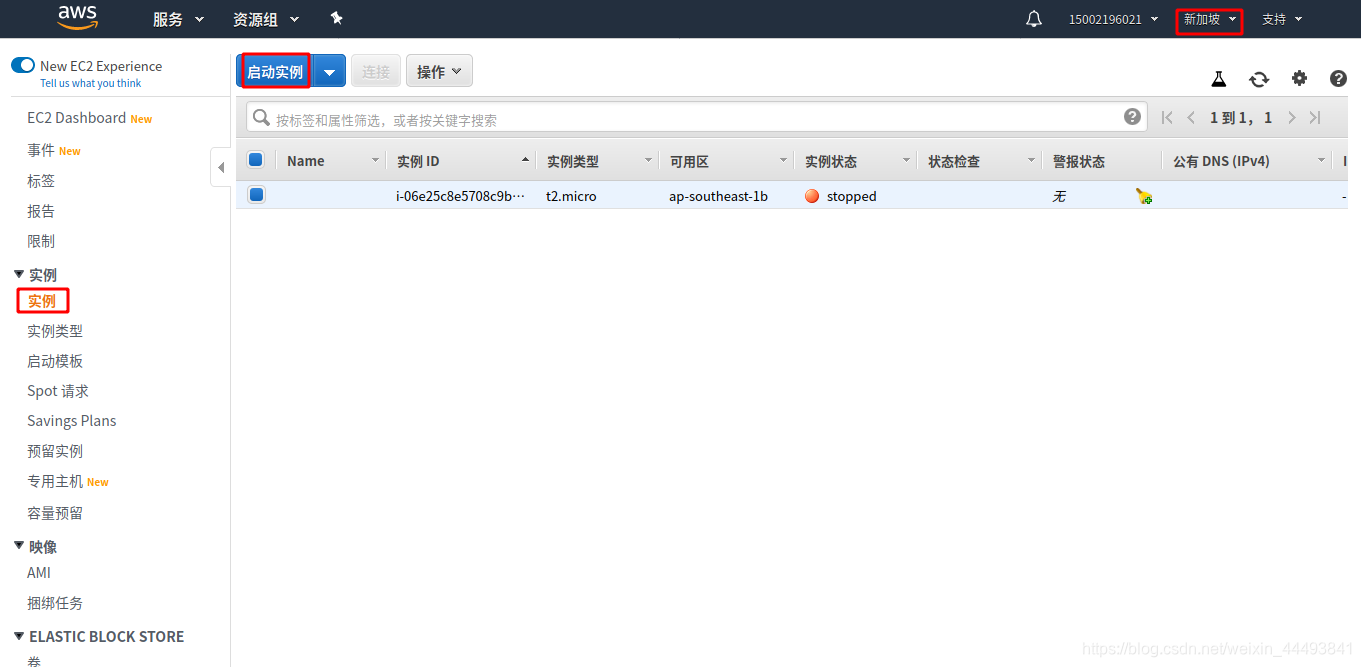Toggle the select-all instances checkbox
The height and width of the screenshot is (667, 1361).
tap(255, 160)
